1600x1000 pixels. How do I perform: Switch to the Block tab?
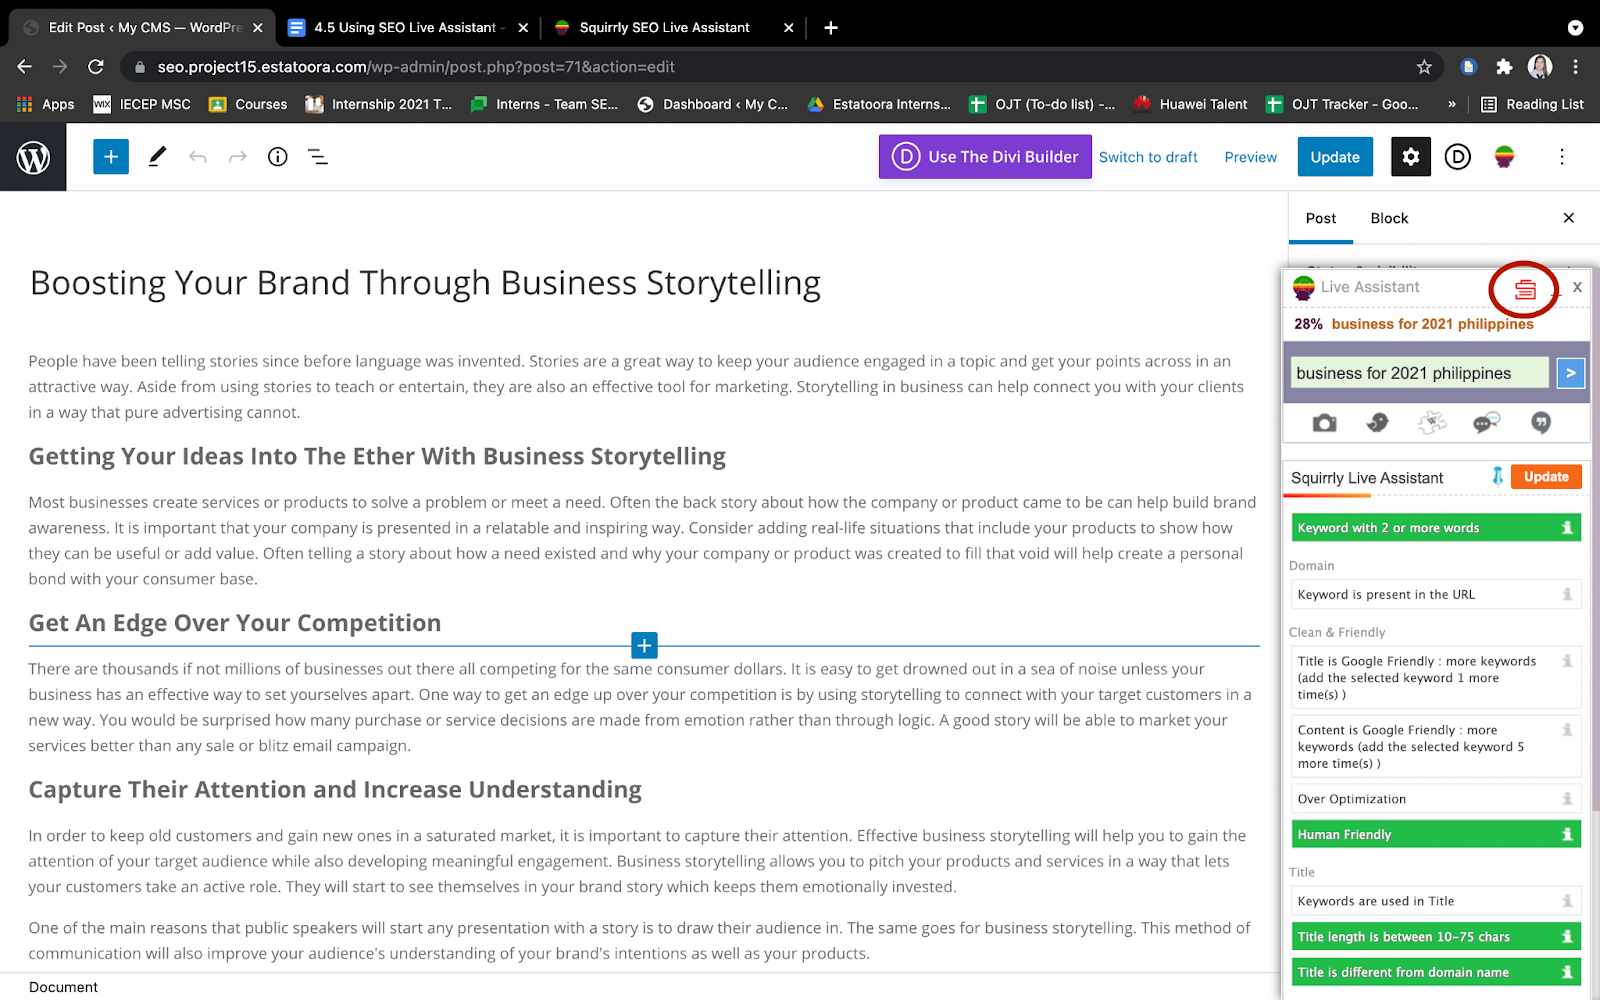1389,218
